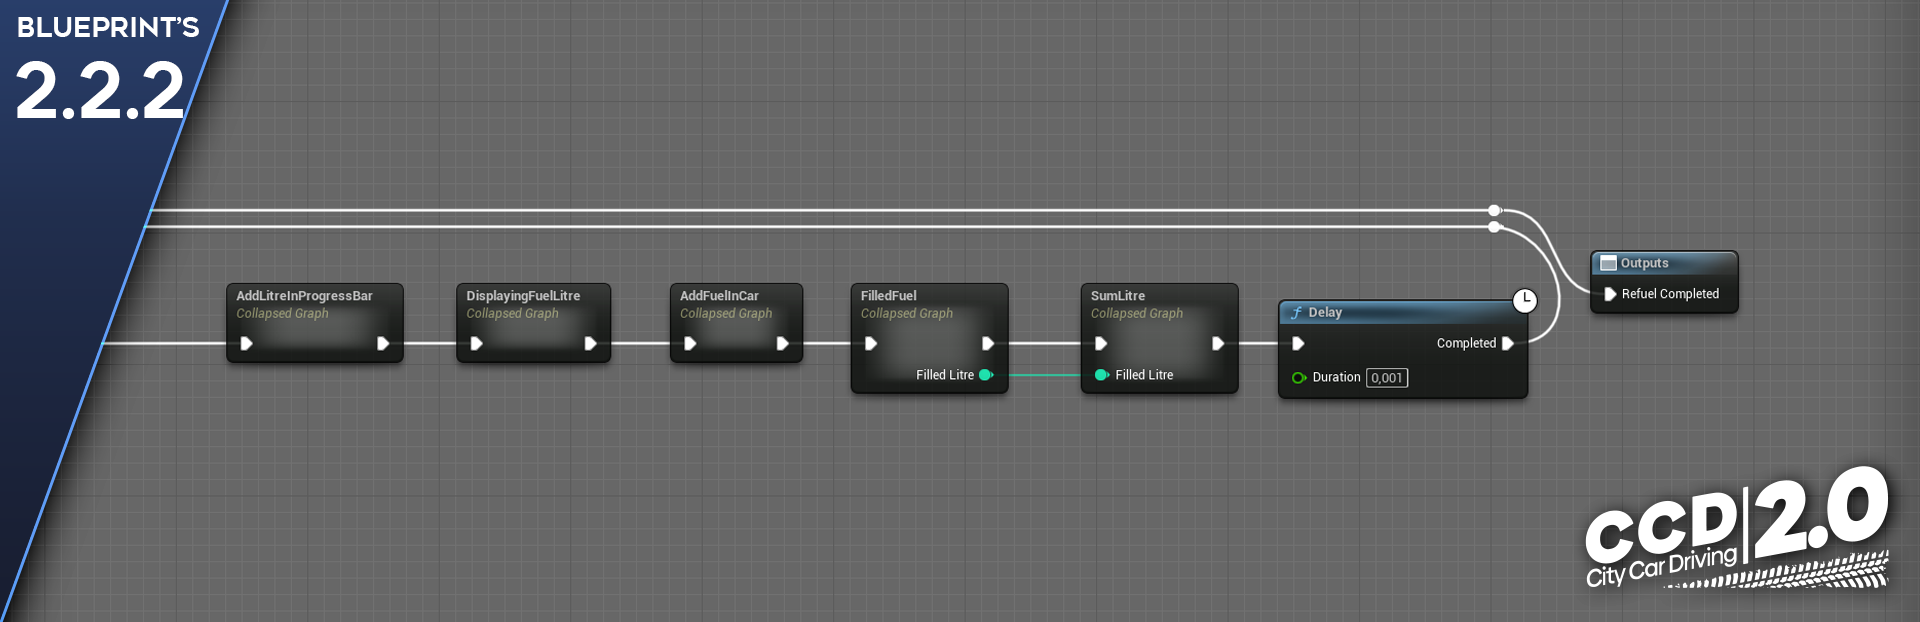Image resolution: width=1920 pixels, height=622 pixels.
Task: Click SumLitre input execution pin
Action: tap(1101, 343)
